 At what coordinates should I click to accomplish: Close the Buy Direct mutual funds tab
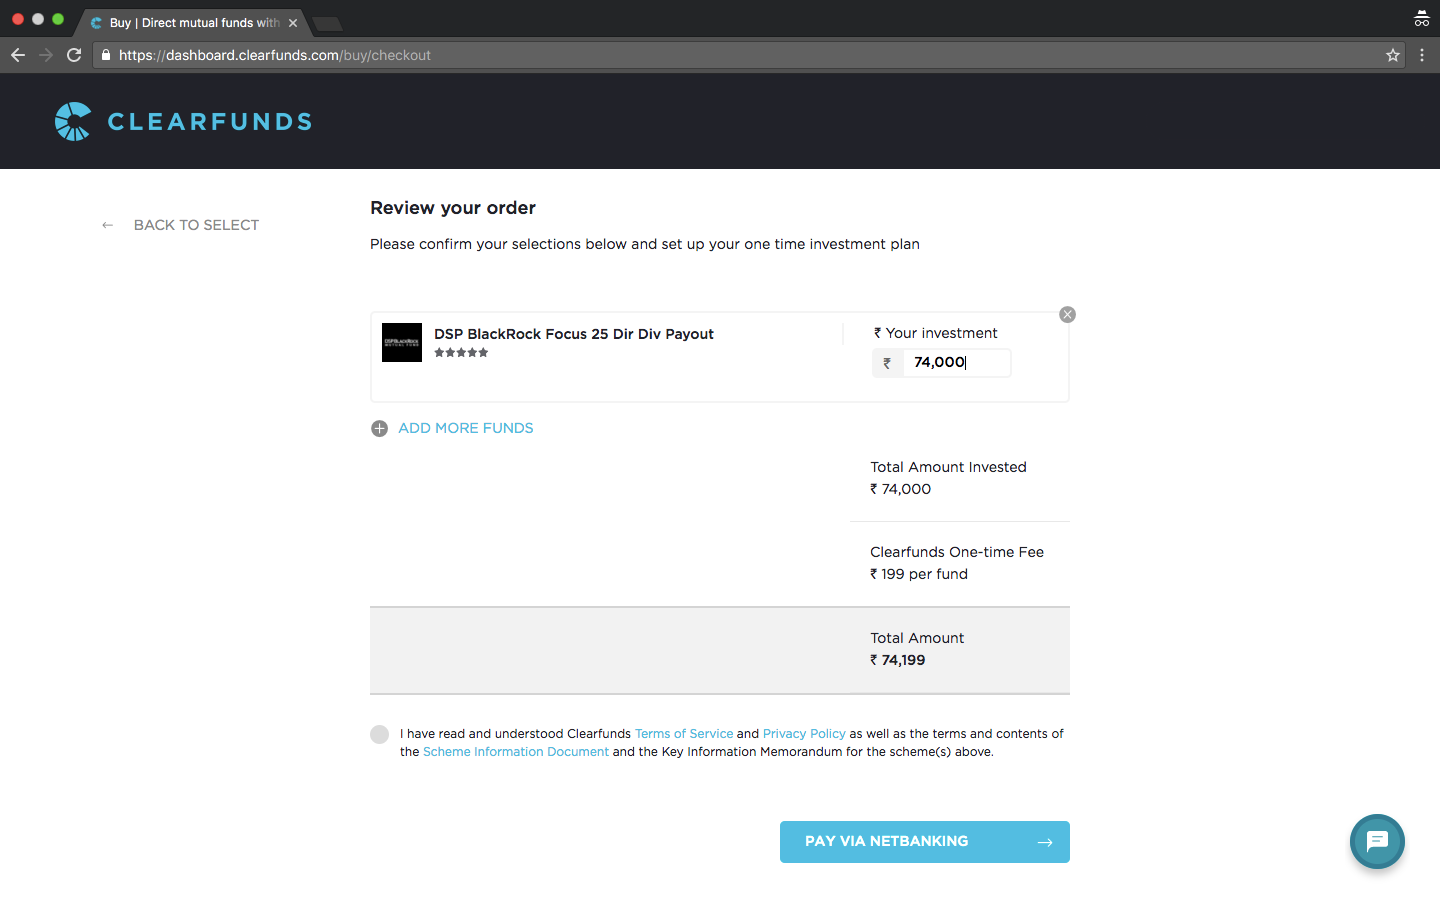pos(293,23)
